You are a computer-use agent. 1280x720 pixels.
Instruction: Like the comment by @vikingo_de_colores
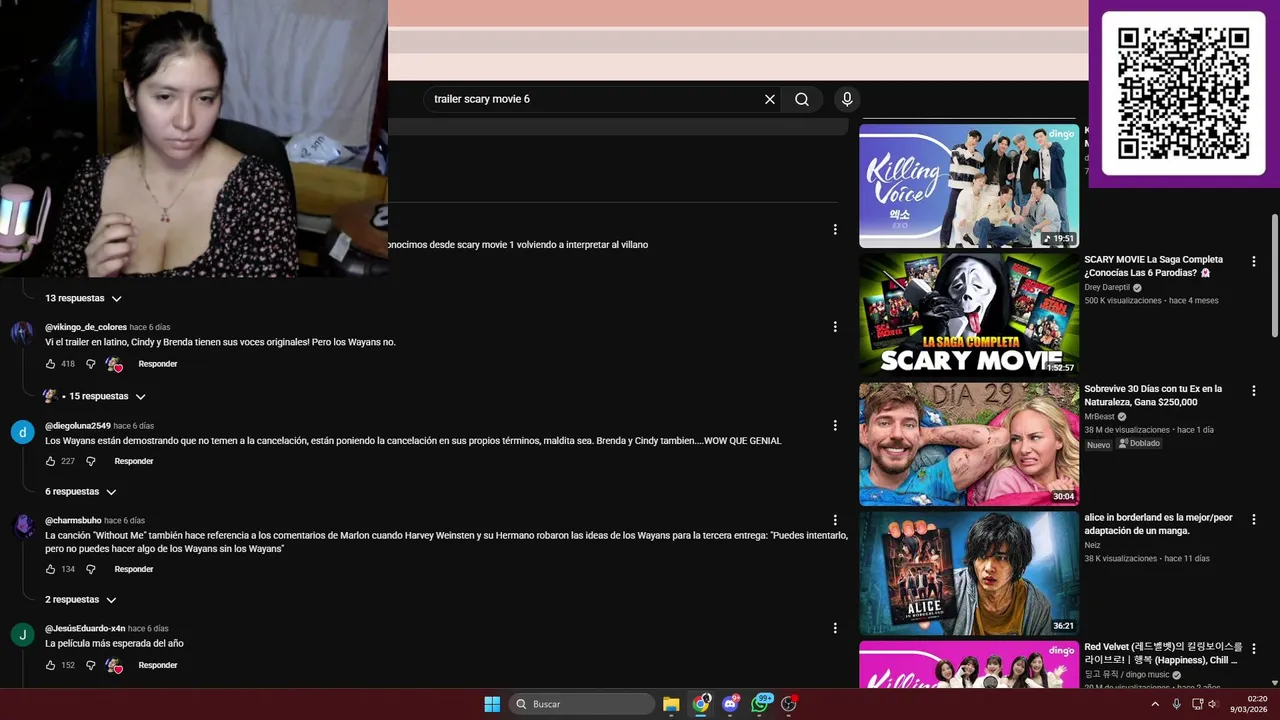pos(51,364)
